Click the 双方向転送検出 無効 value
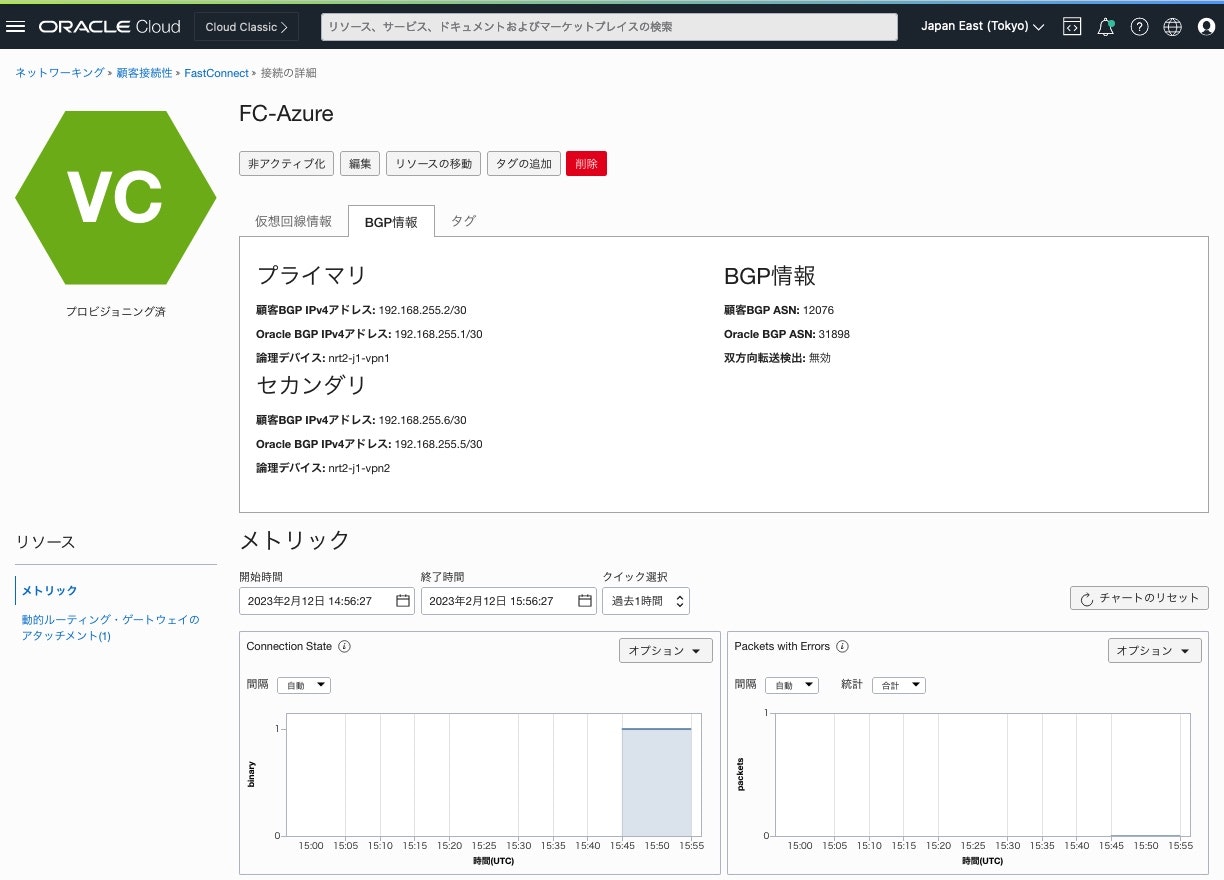Screen dimensions: 1224x880 820,358
